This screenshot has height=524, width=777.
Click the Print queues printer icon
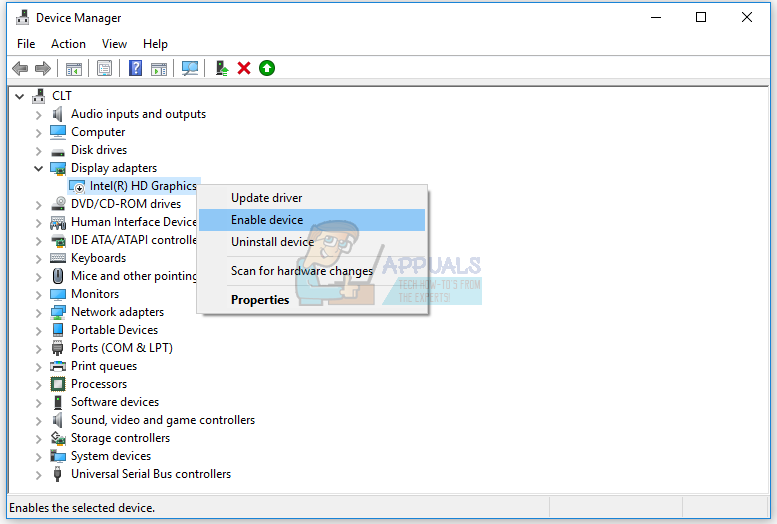pyautogui.click(x=58, y=366)
